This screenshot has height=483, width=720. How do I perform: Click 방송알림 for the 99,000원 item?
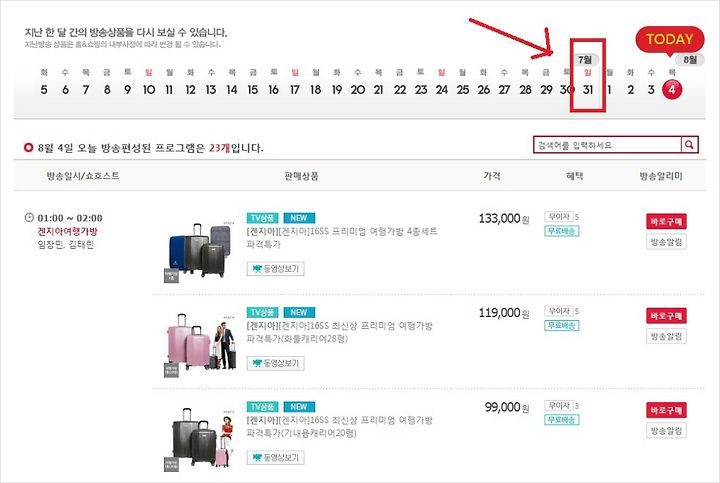(x=666, y=431)
